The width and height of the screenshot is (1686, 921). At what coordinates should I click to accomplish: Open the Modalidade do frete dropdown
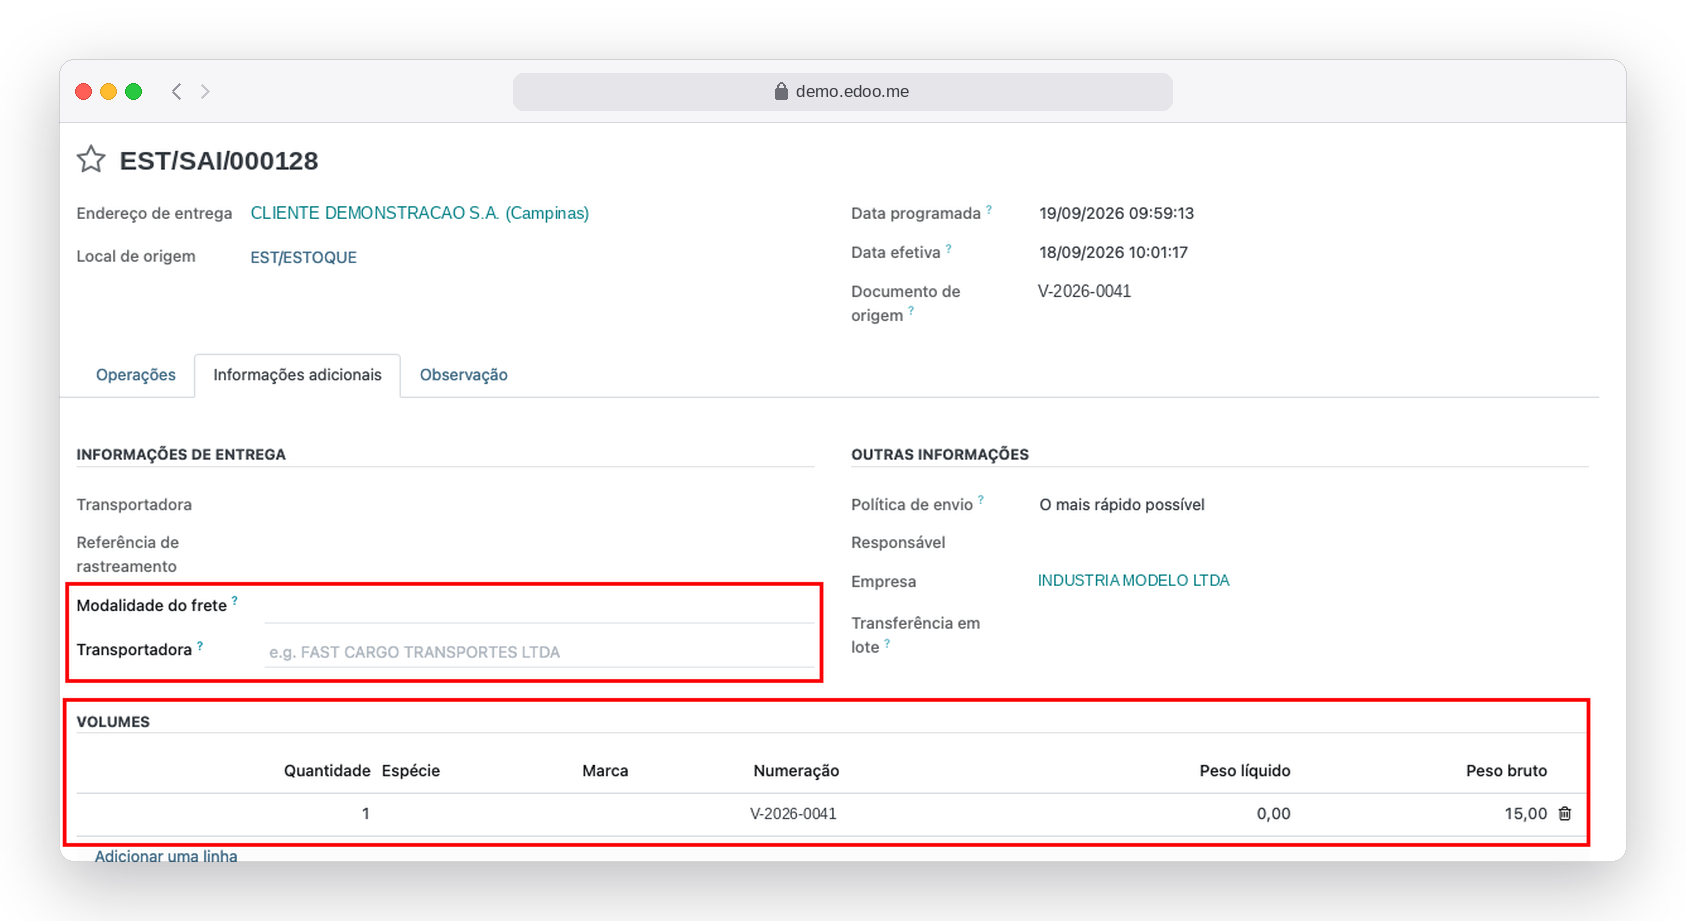(x=539, y=606)
